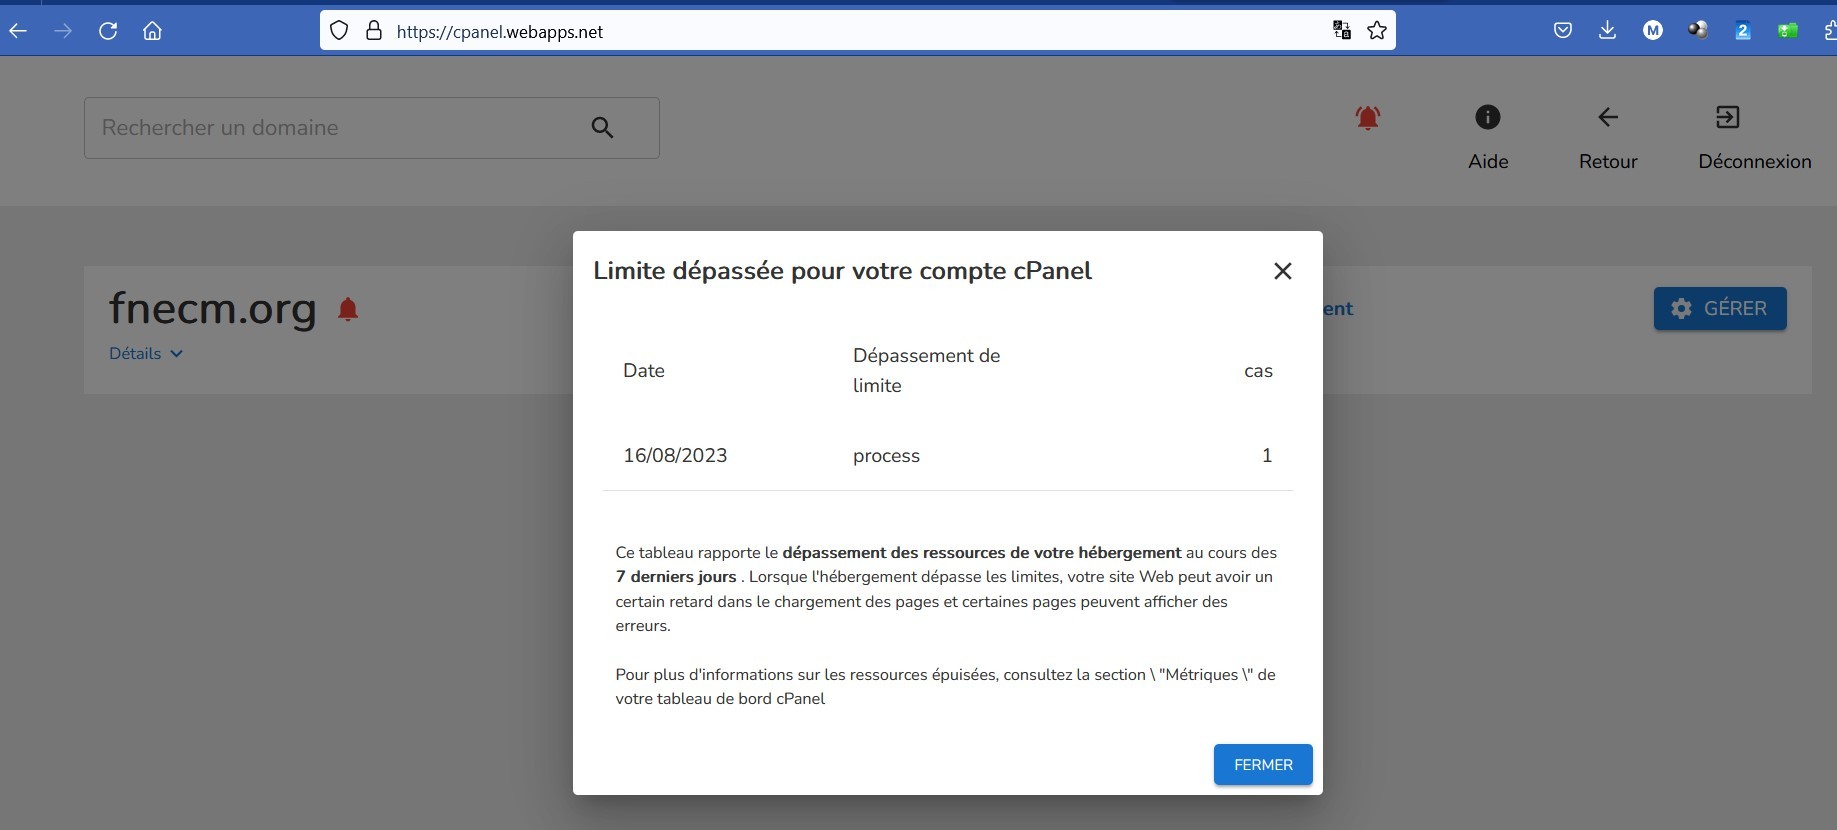Click the date 16/08/2023 cell
This screenshot has height=830, width=1837.
pos(675,456)
